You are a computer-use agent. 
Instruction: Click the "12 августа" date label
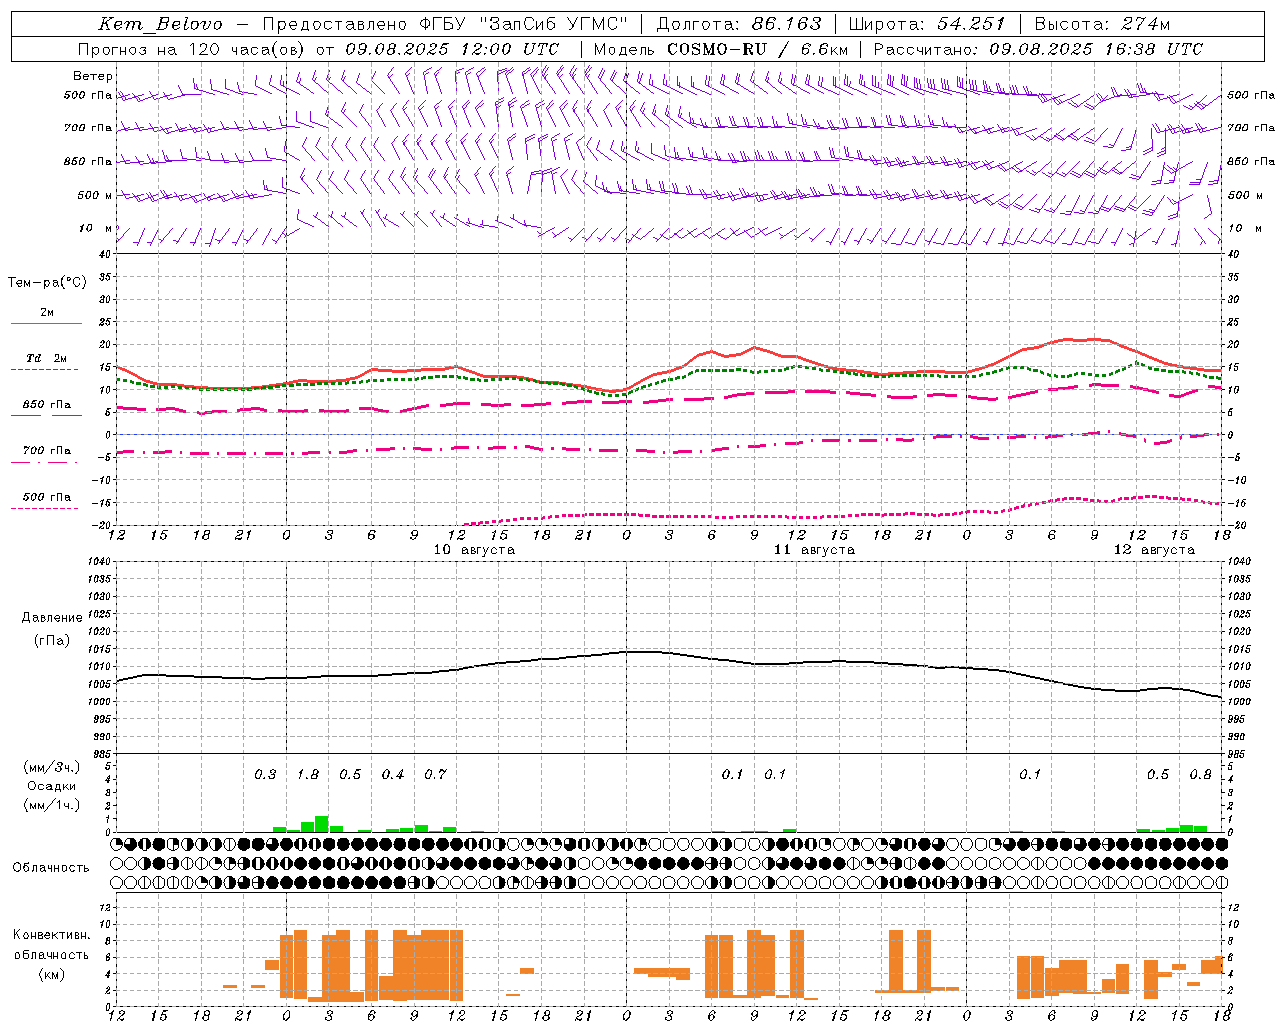click(1154, 550)
